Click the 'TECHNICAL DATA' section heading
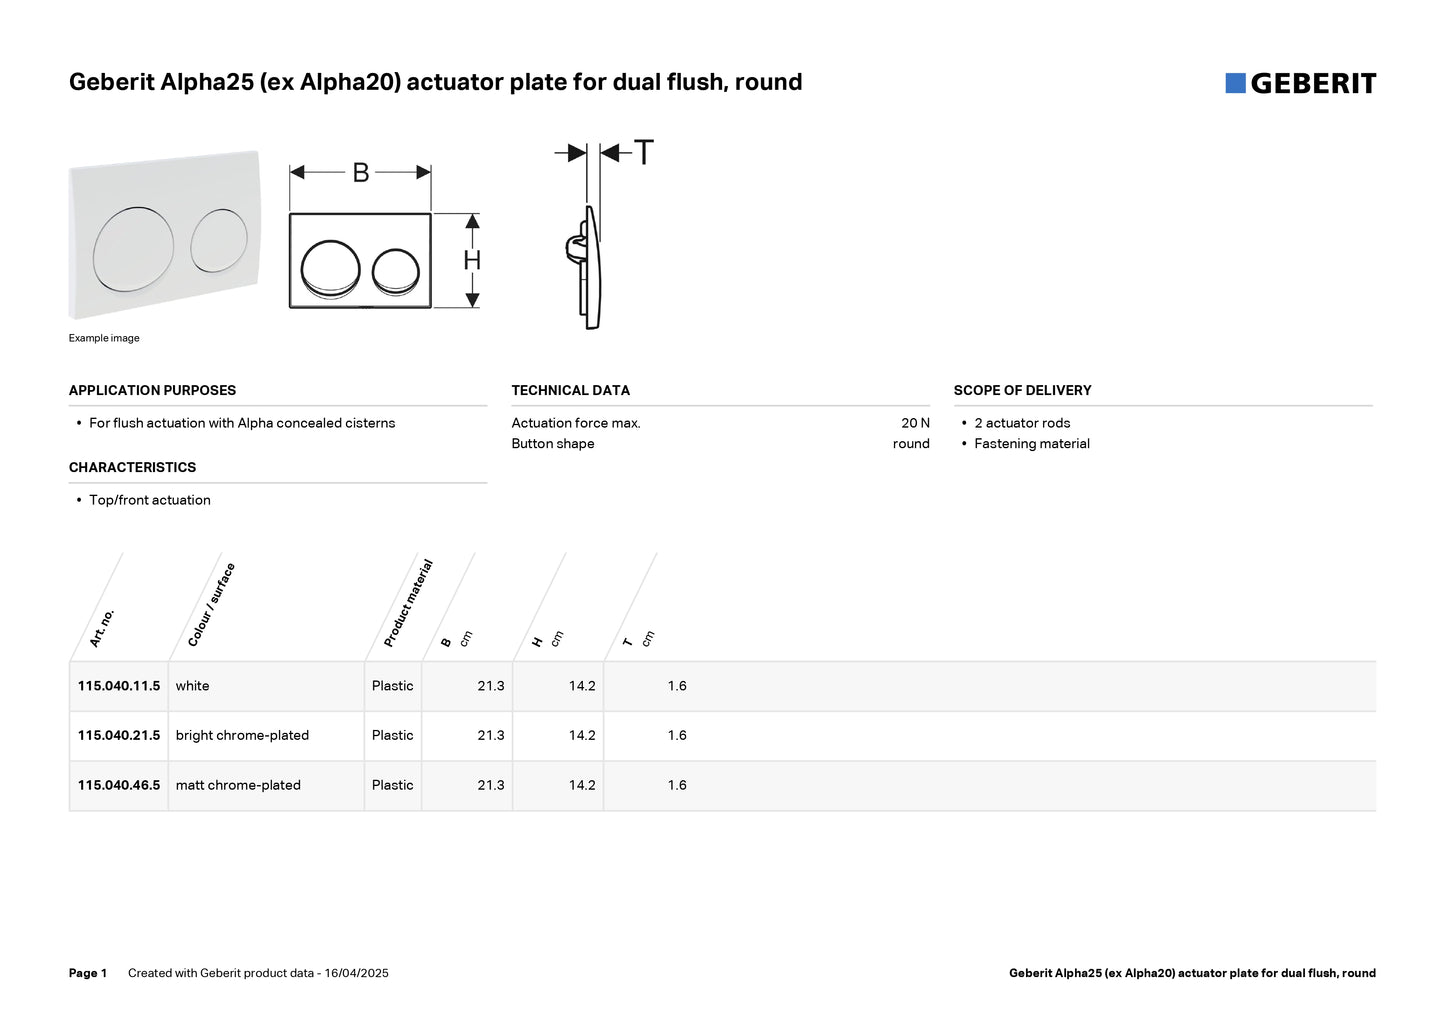1445x1022 pixels. pos(570,390)
